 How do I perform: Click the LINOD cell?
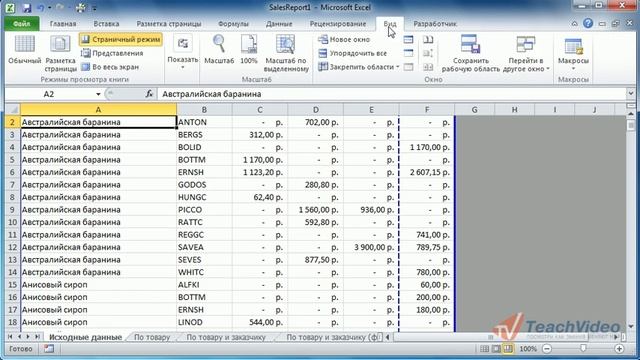(x=204, y=322)
